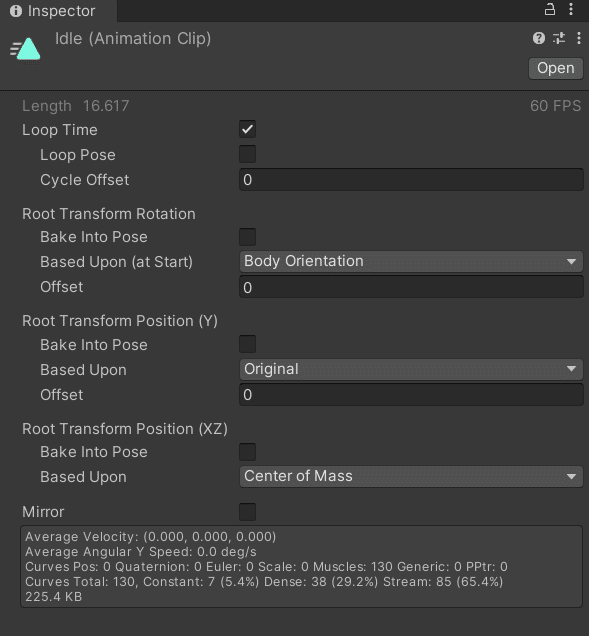Click the Root Transform Rotation Offset field

[411, 287]
